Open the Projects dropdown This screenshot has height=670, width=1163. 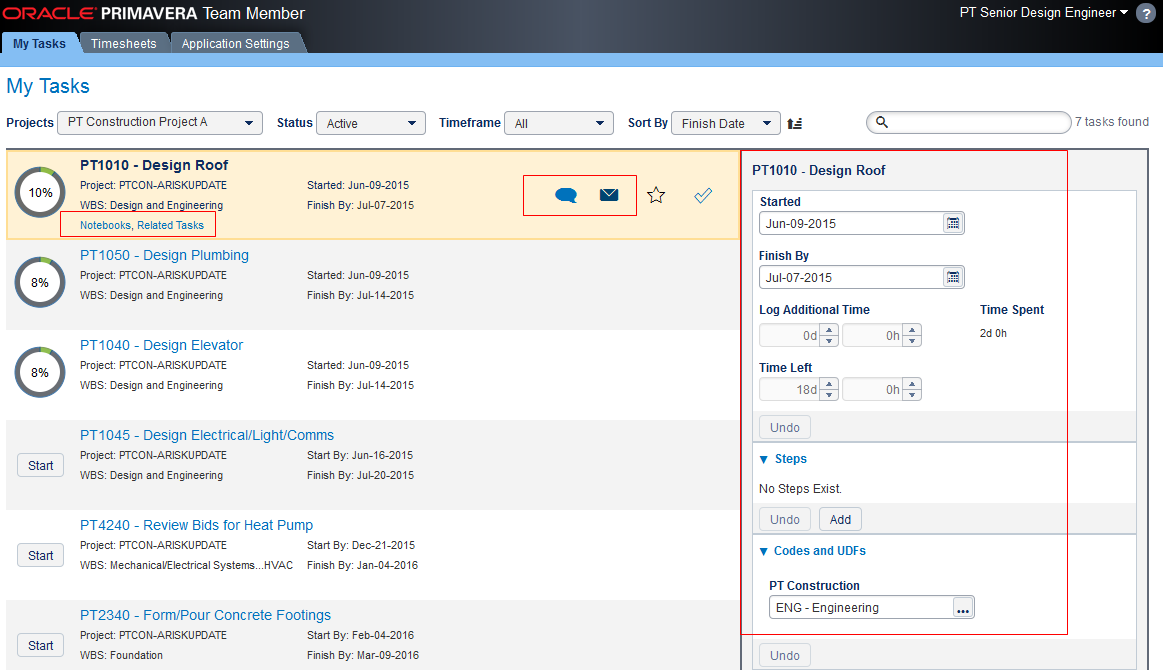point(160,122)
